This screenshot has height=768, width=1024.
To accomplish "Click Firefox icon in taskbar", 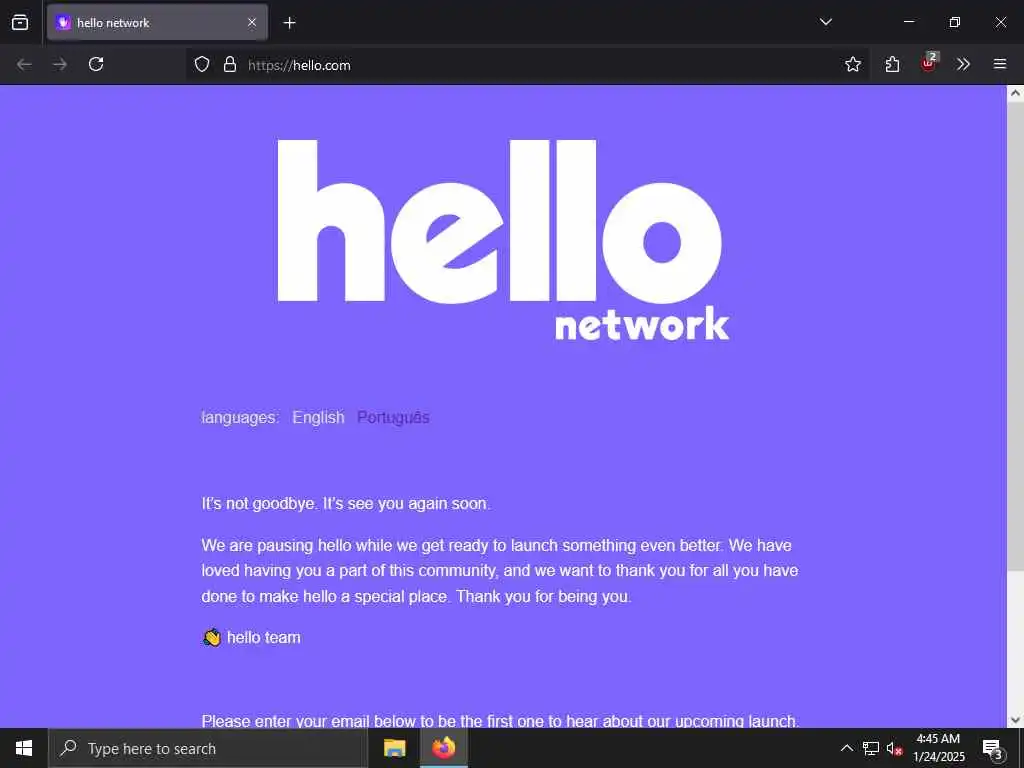I will (443, 748).
